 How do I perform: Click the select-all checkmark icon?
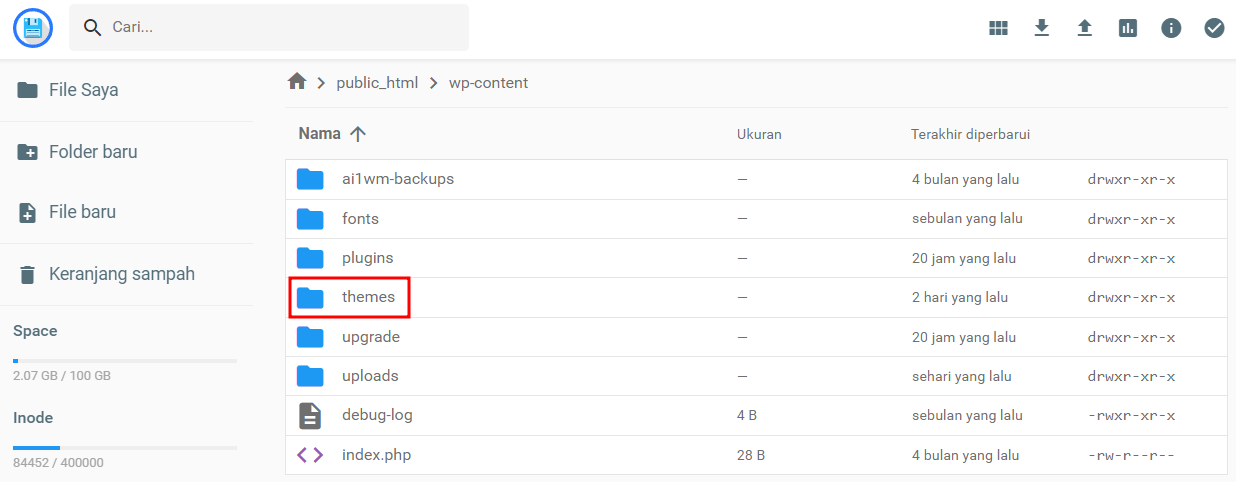[x=1214, y=28]
